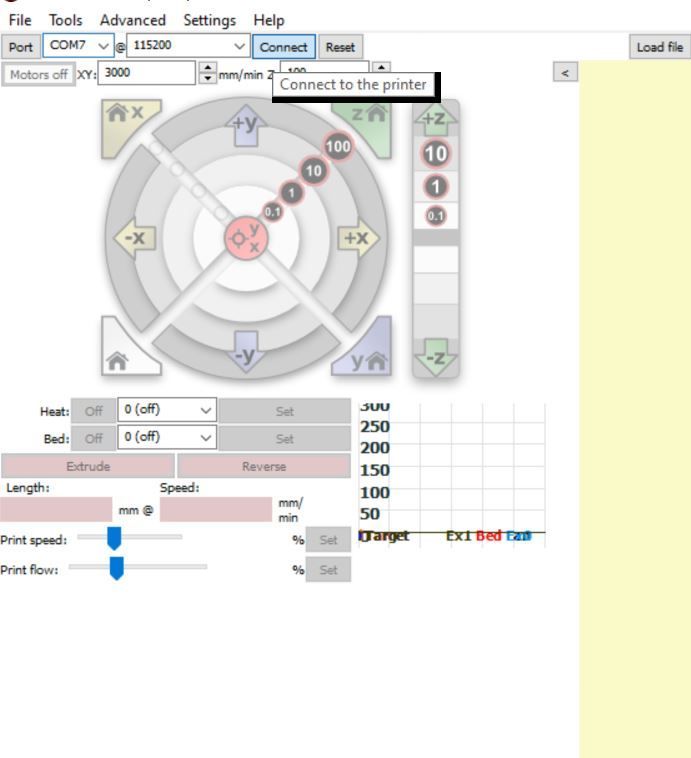
Task: Click the Connect button
Action: 284,47
